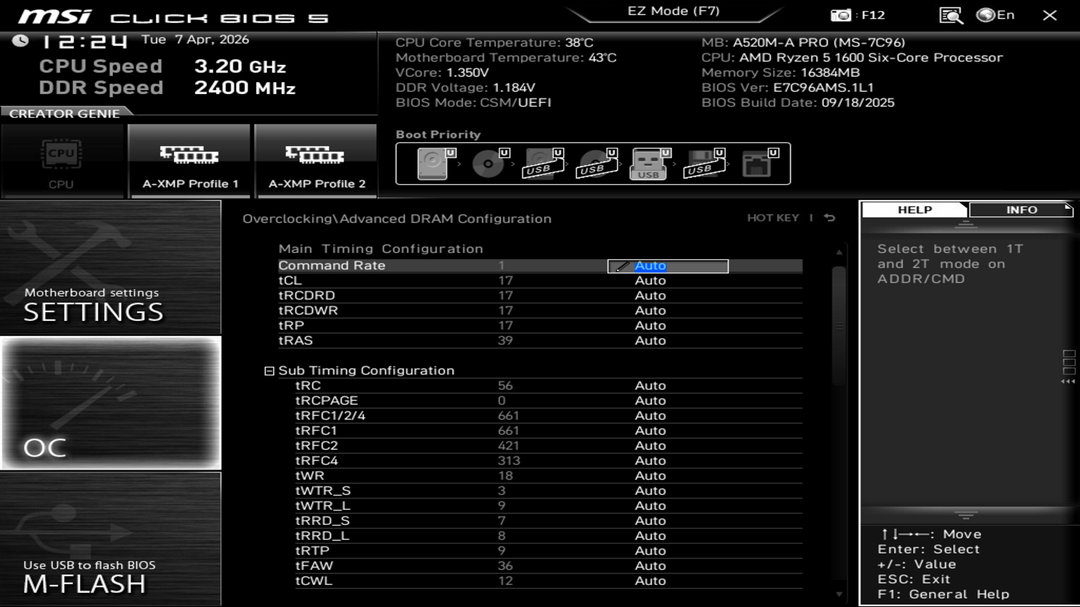Select the USB flash key boot icon
Screen dimensions: 1080x607
click(x=648, y=164)
